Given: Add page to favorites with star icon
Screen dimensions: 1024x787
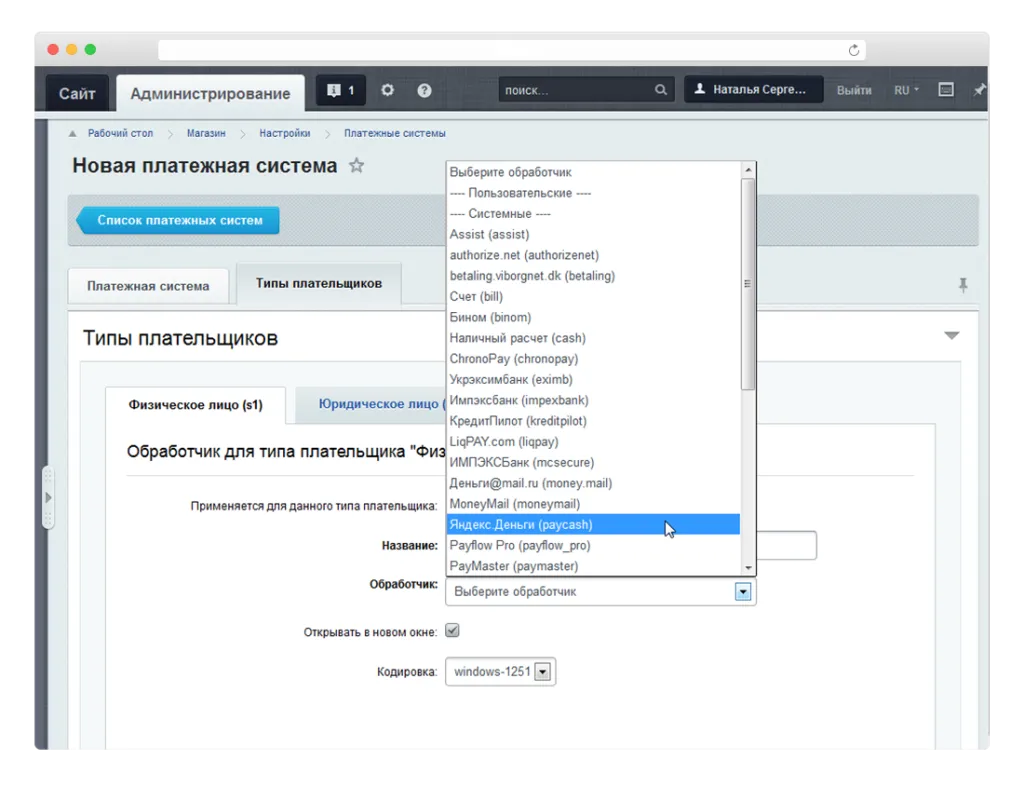Looking at the screenshot, I should [x=356, y=166].
